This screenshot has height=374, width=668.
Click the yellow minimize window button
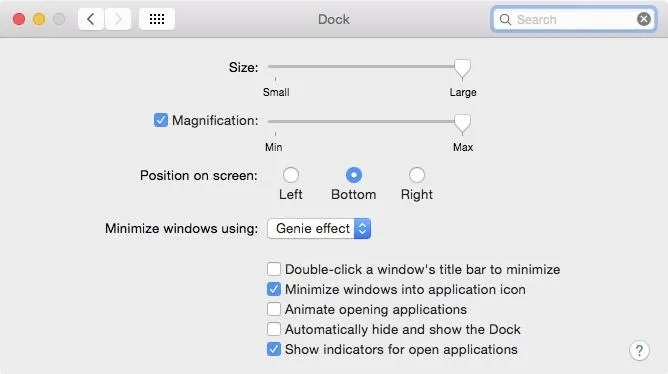tap(39, 19)
